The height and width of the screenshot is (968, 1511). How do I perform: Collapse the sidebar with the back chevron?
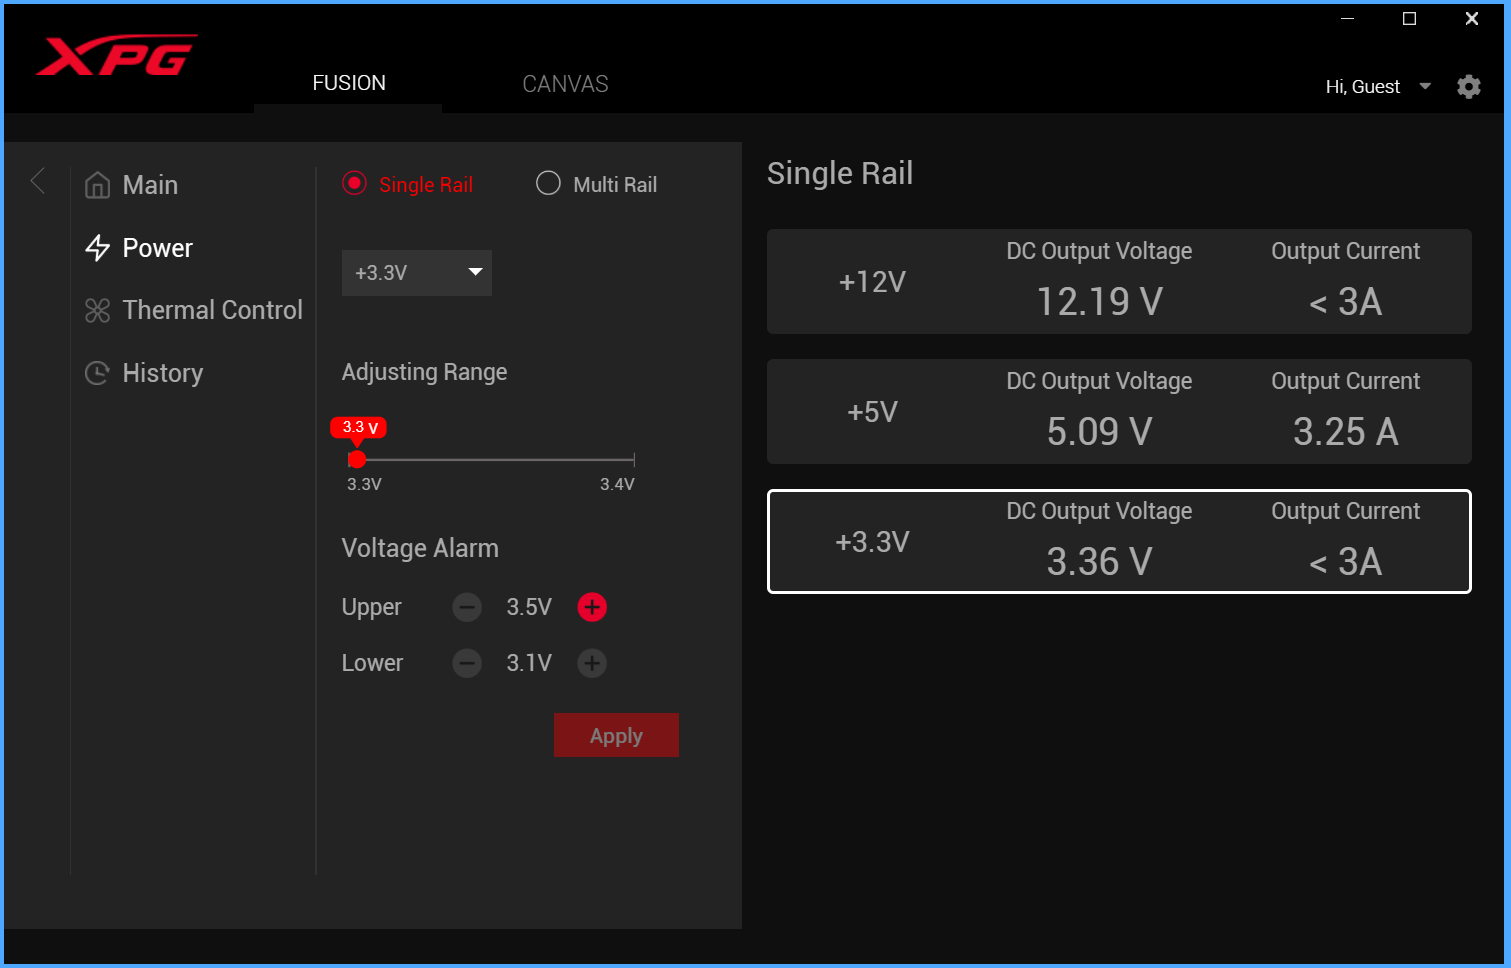tap(38, 181)
